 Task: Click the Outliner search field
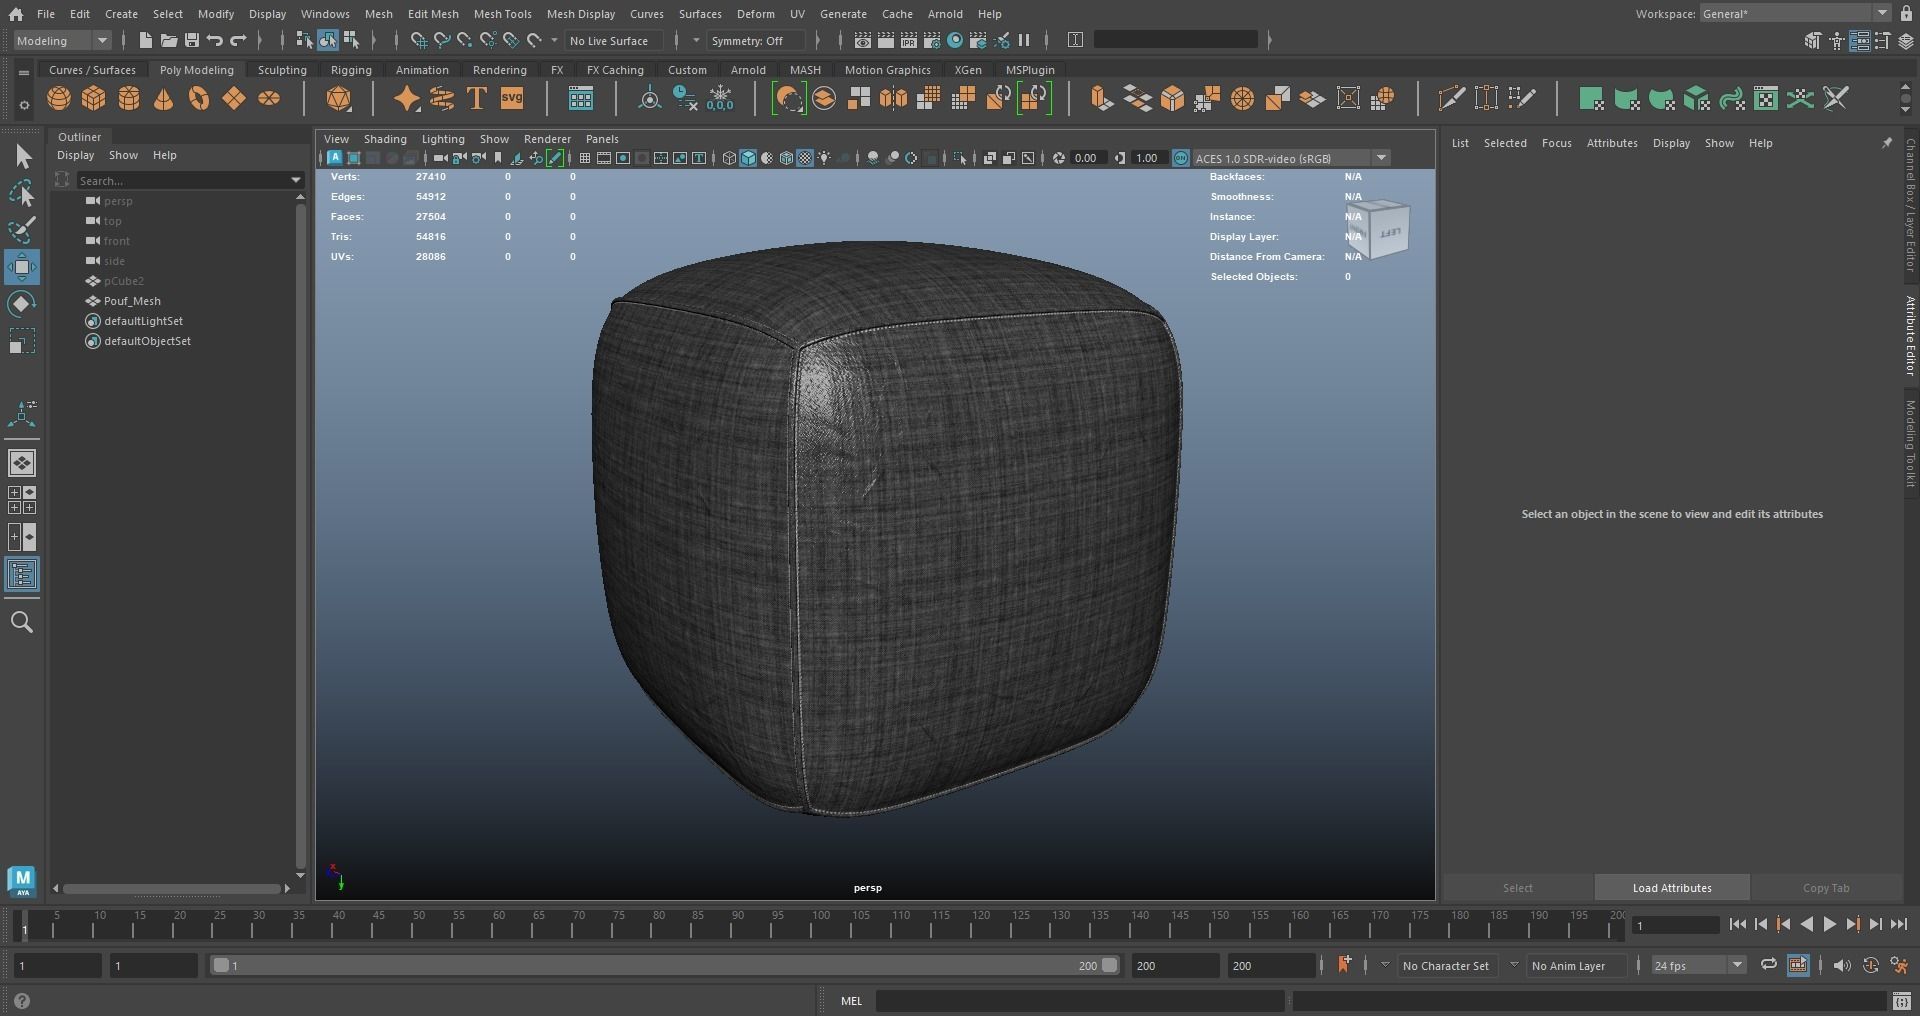(180, 180)
